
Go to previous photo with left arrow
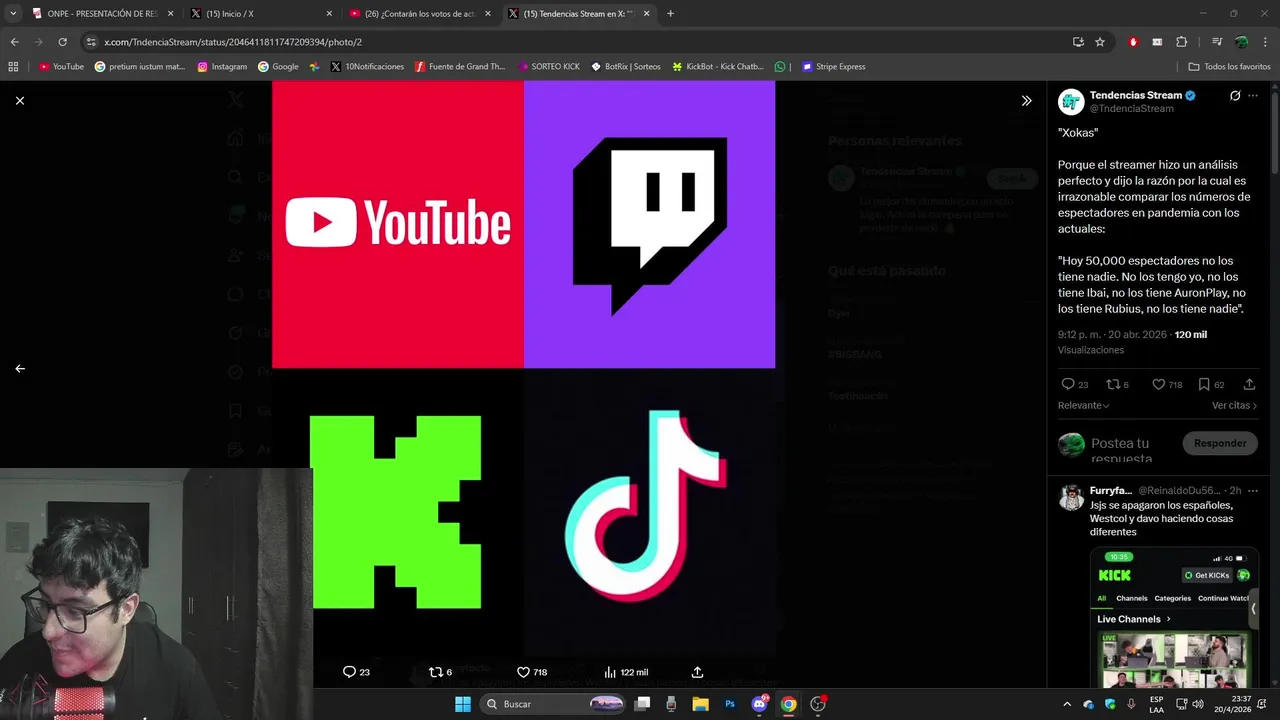(20, 368)
